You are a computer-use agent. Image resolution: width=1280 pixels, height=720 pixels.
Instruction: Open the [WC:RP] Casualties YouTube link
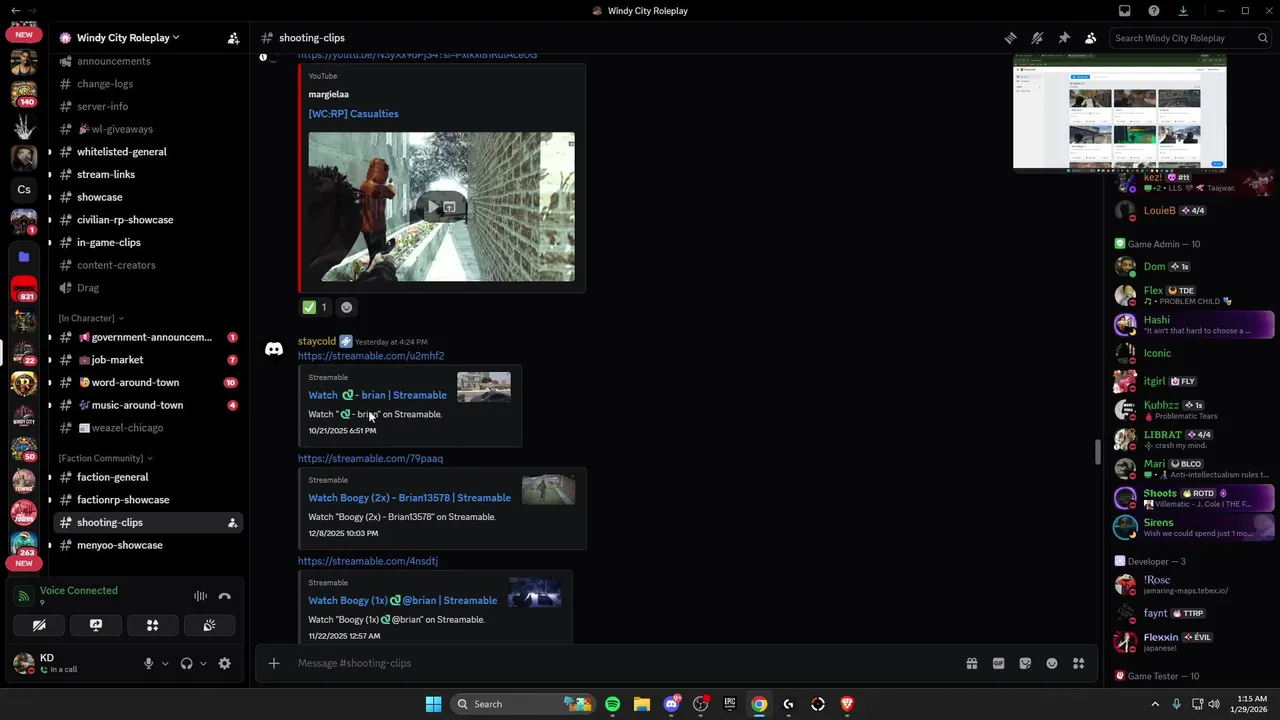click(x=353, y=114)
